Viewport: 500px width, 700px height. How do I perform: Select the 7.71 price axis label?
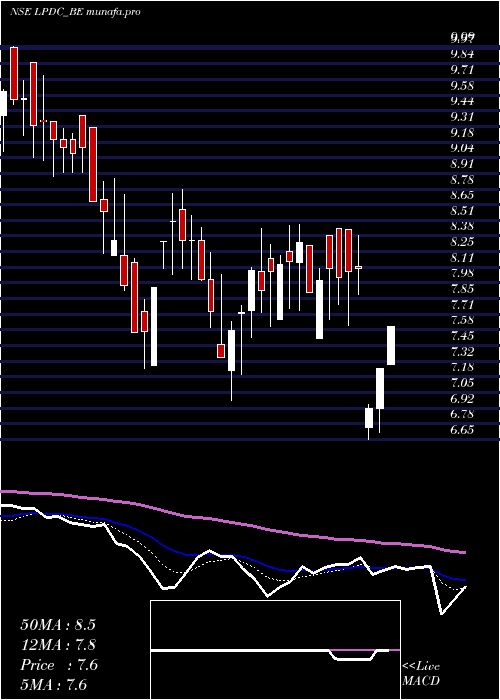coord(462,304)
